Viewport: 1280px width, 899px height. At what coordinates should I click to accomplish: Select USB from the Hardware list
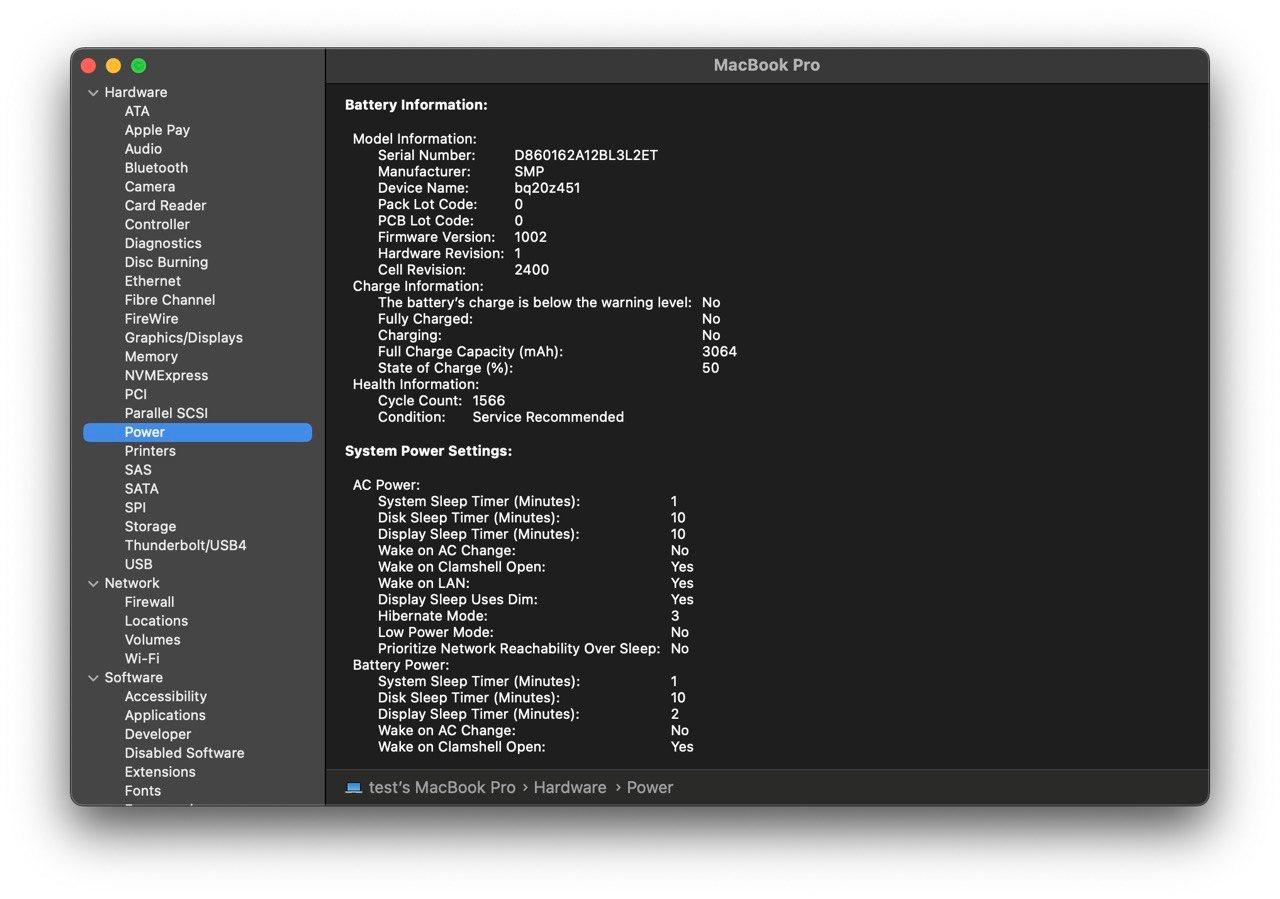138,564
